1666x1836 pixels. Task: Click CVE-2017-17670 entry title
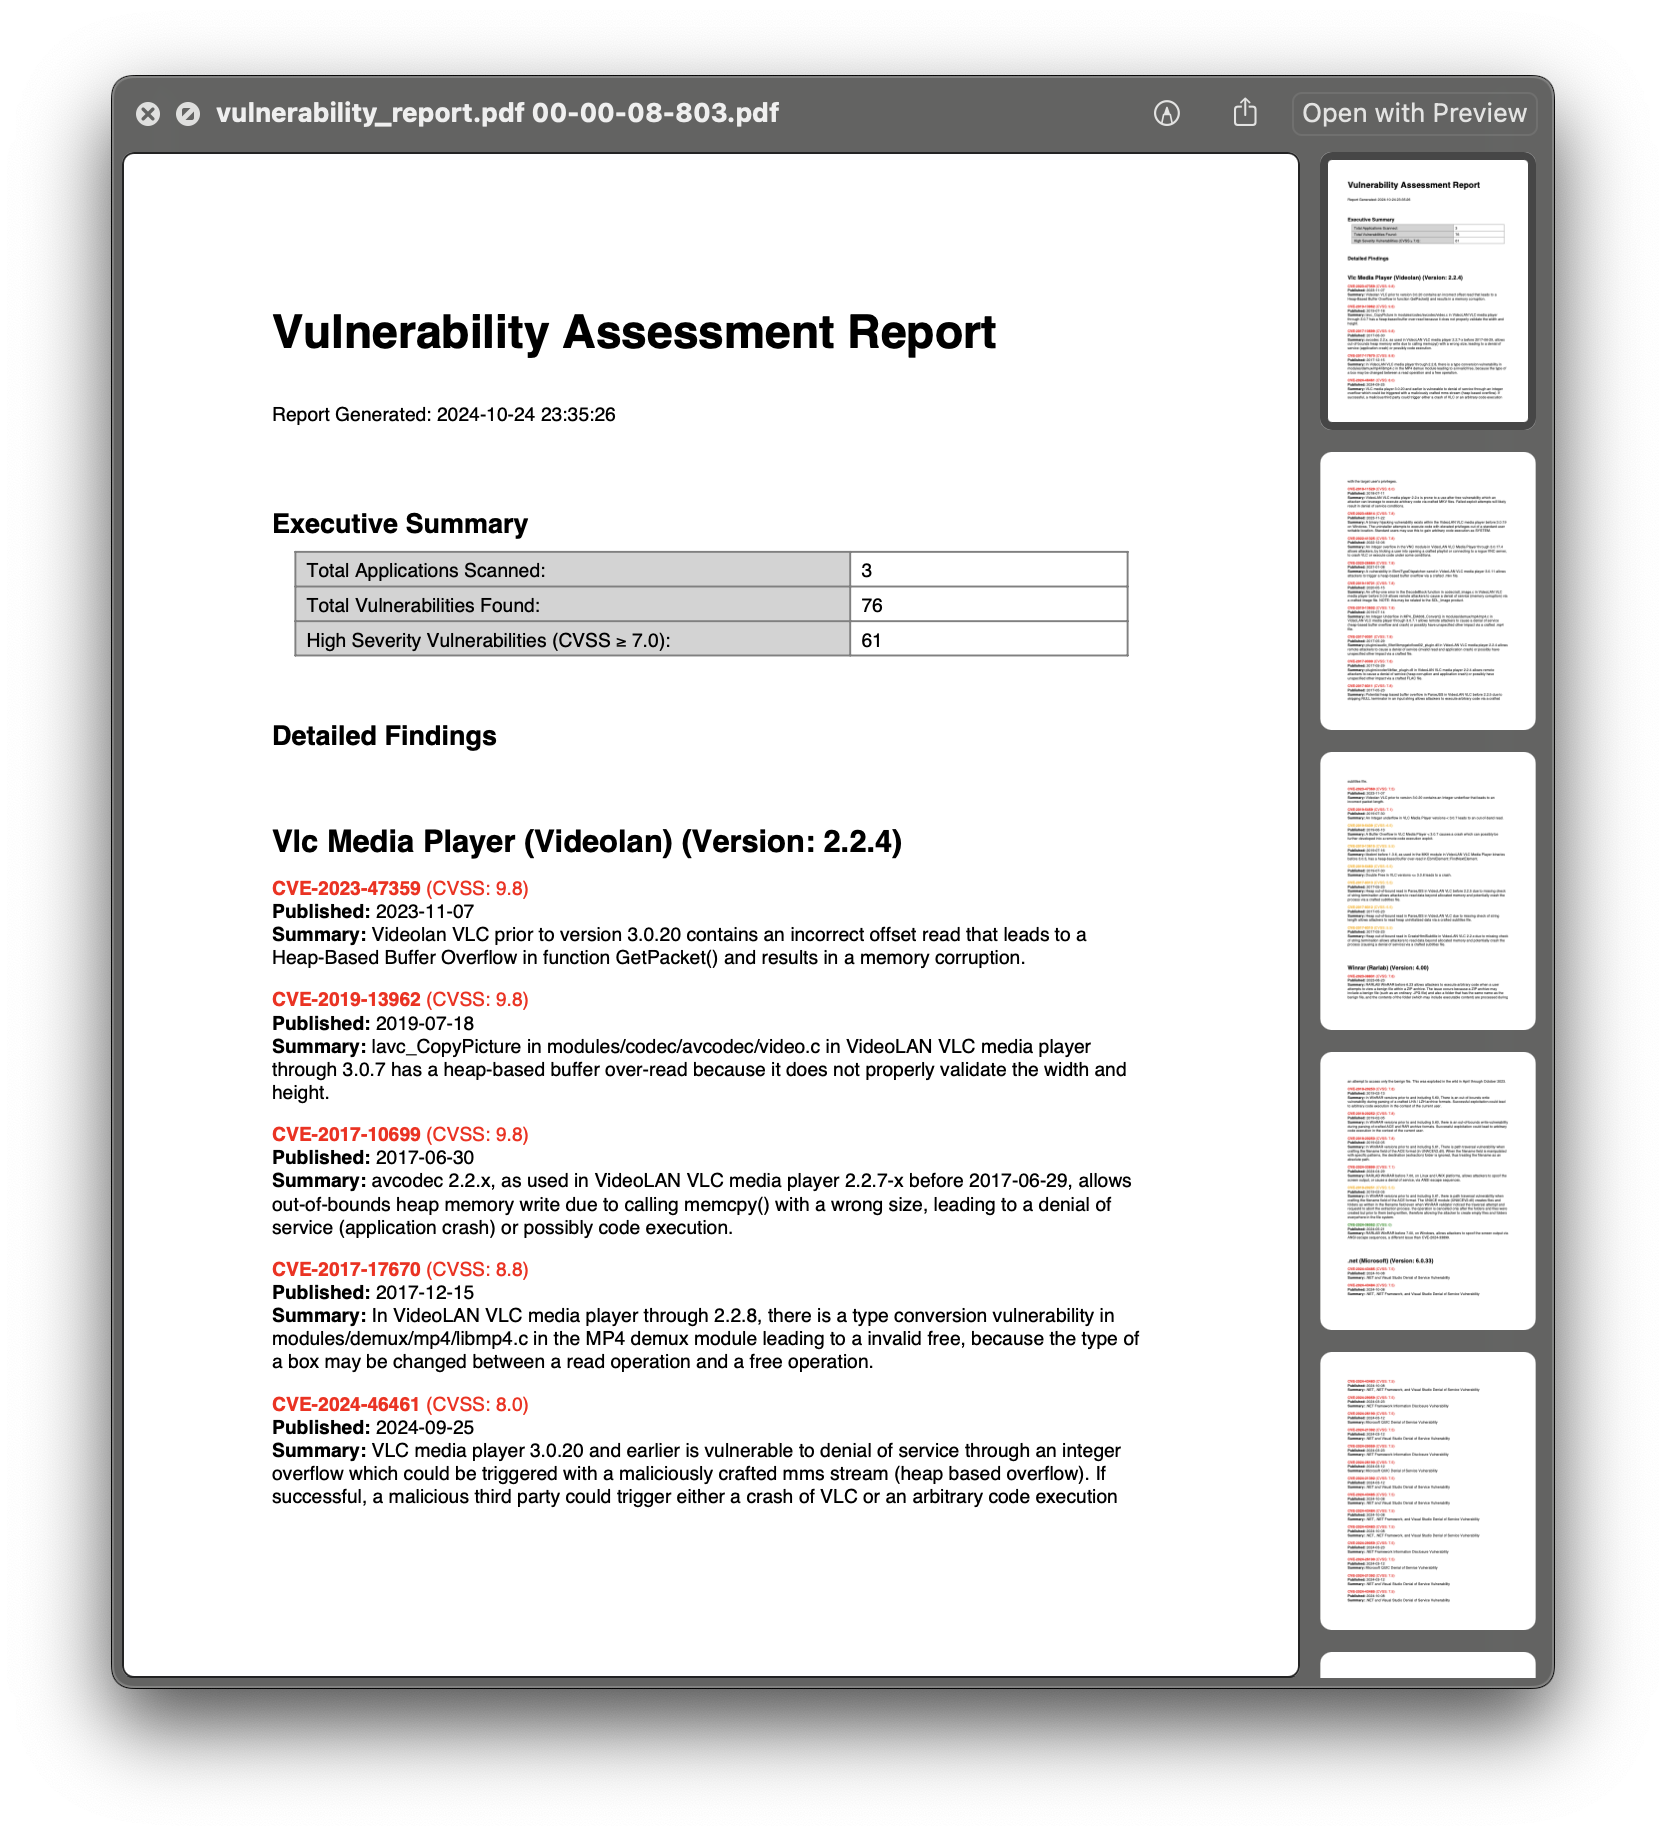(x=400, y=1270)
